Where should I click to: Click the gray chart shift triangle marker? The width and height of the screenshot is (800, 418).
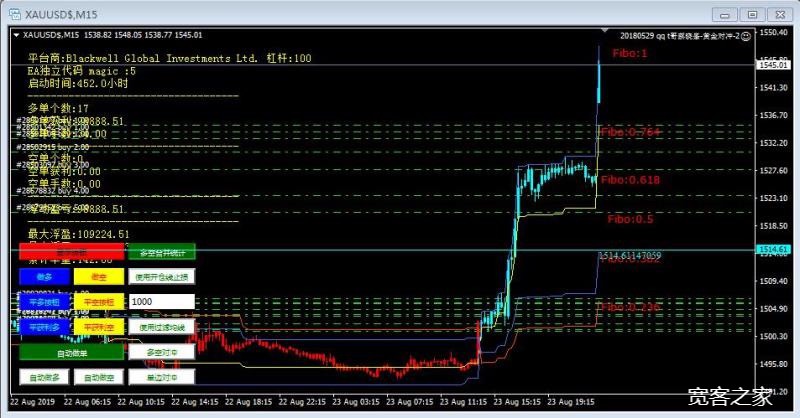tap(605, 31)
